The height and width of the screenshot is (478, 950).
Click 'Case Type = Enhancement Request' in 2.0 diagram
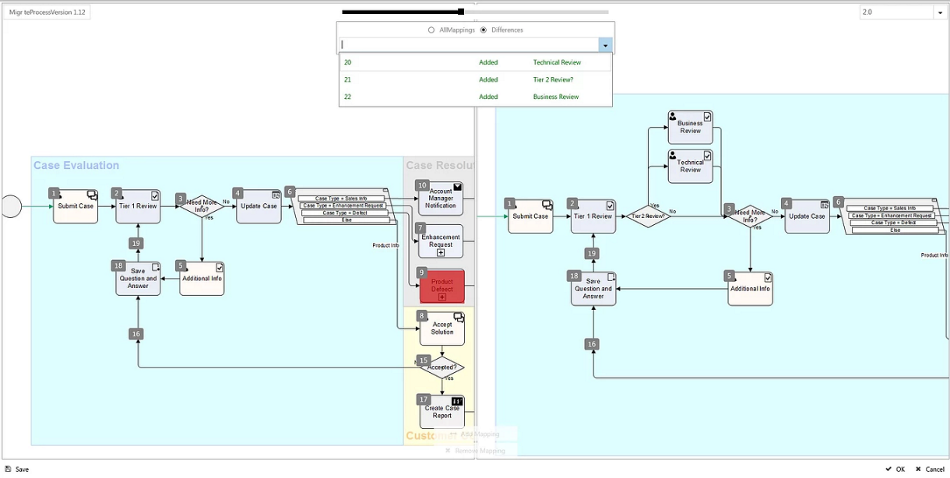pyautogui.click(x=890, y=216)
